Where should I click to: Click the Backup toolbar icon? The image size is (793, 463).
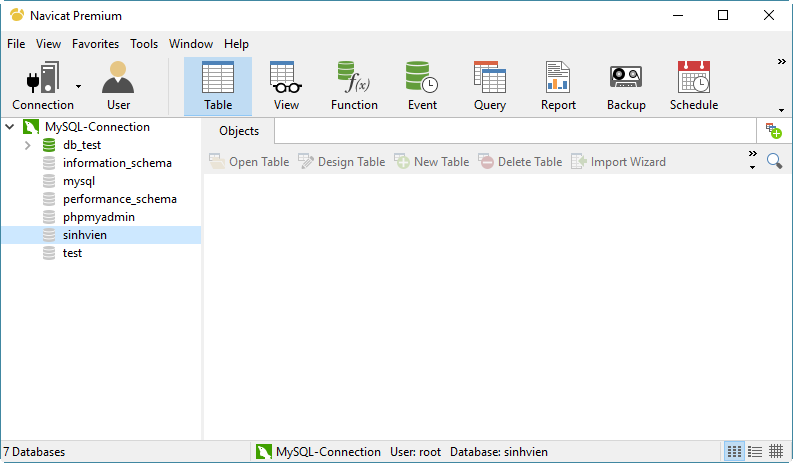626,86
